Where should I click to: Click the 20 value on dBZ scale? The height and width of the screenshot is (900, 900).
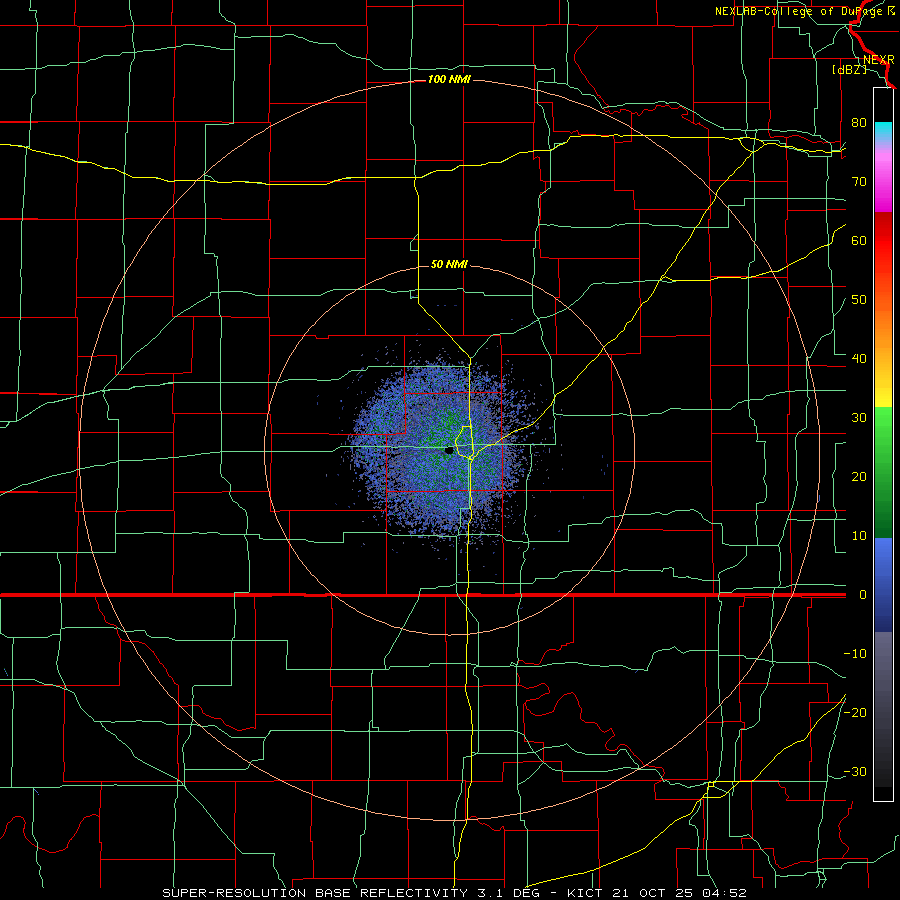(859, 476)
